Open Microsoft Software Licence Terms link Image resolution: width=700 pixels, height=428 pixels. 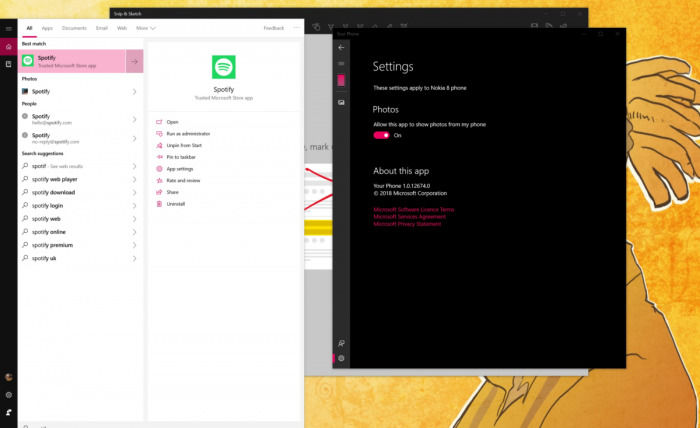[413, 210]
